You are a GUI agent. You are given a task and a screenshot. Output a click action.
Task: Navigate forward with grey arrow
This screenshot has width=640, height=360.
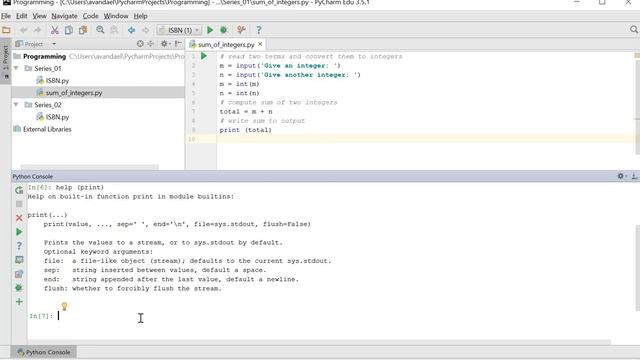(x=145, y=30)
